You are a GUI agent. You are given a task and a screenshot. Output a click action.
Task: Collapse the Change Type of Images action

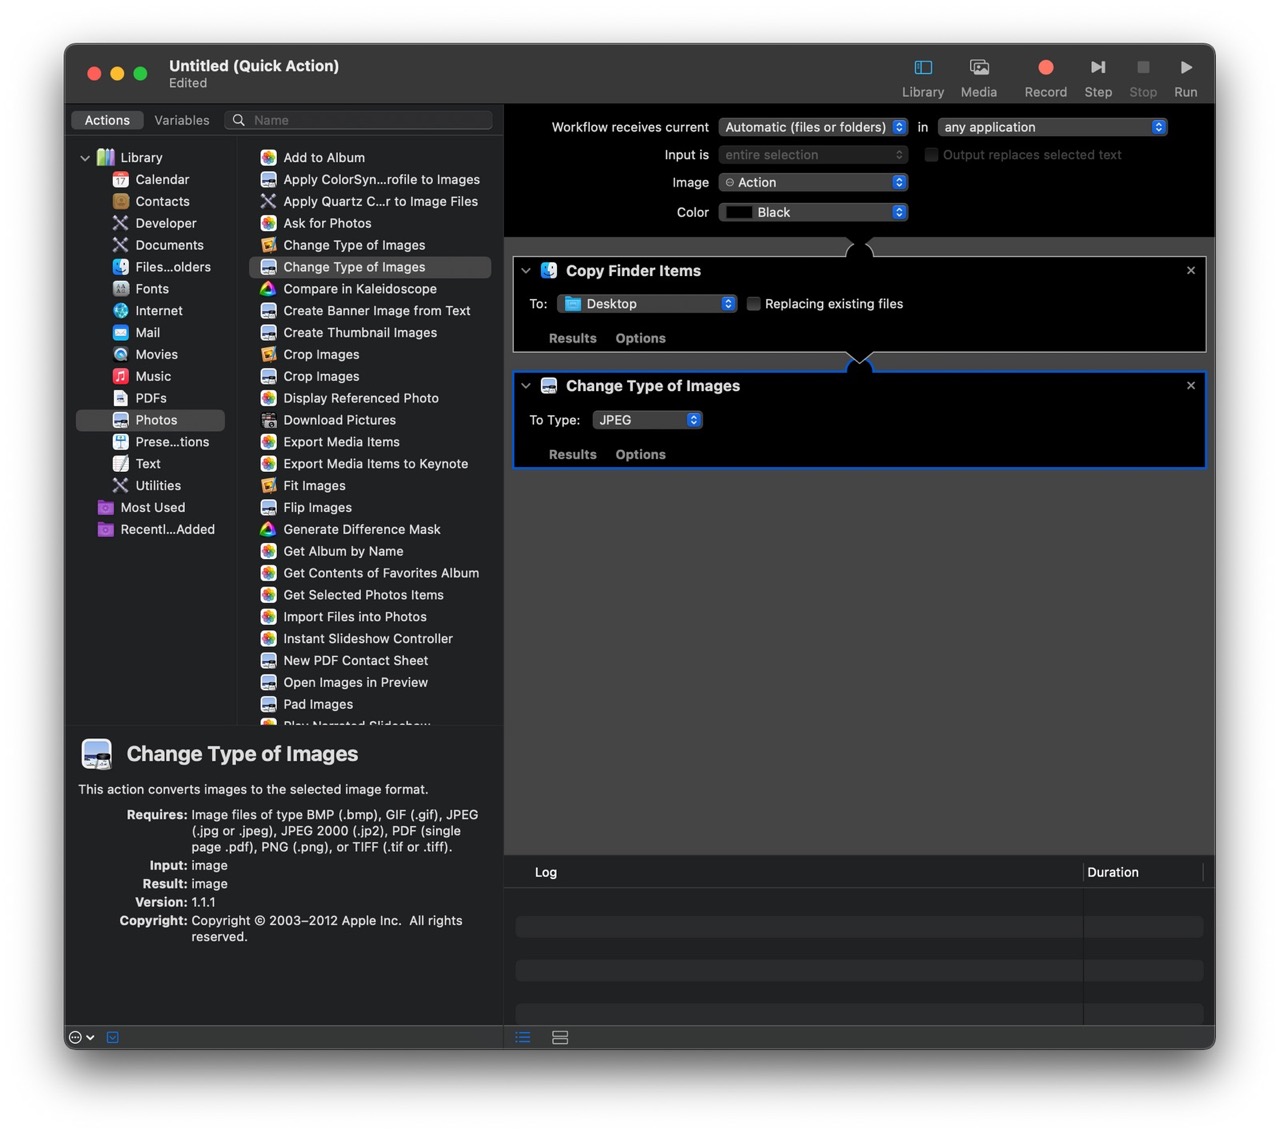(526, 386)
